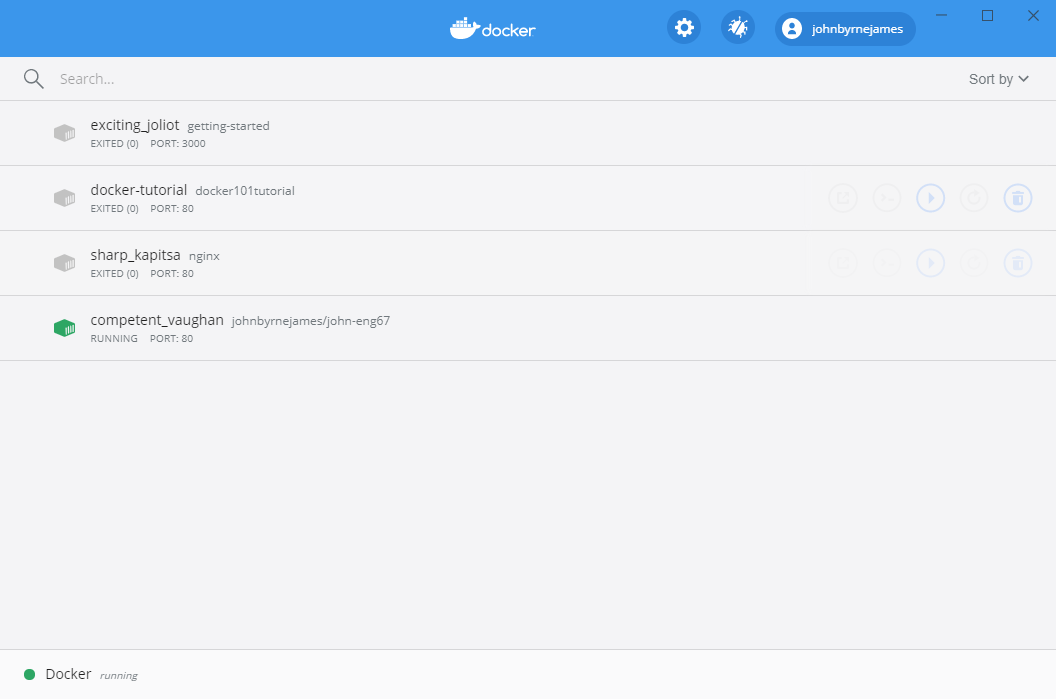Delete the docker-tutorial container
The image size is (1056, 699).
1018,198
